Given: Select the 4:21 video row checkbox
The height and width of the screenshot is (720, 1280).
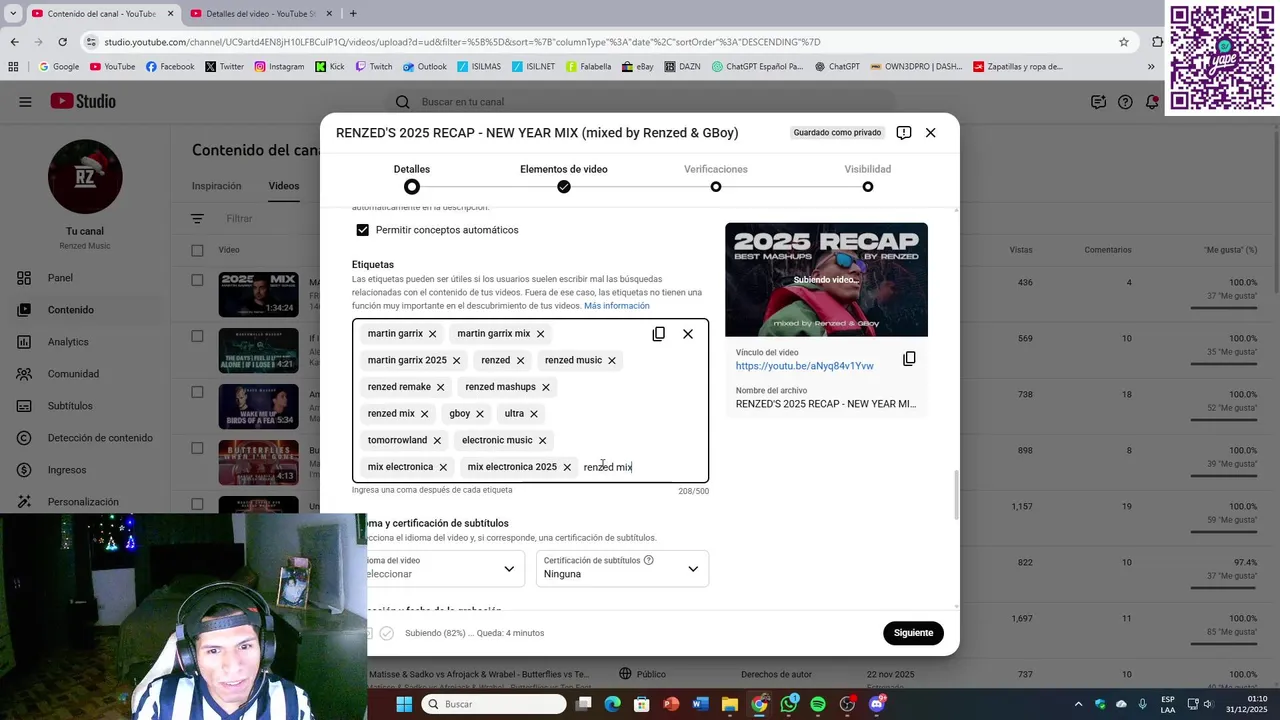Looking at the screenshot, I should tap(197, 336).
